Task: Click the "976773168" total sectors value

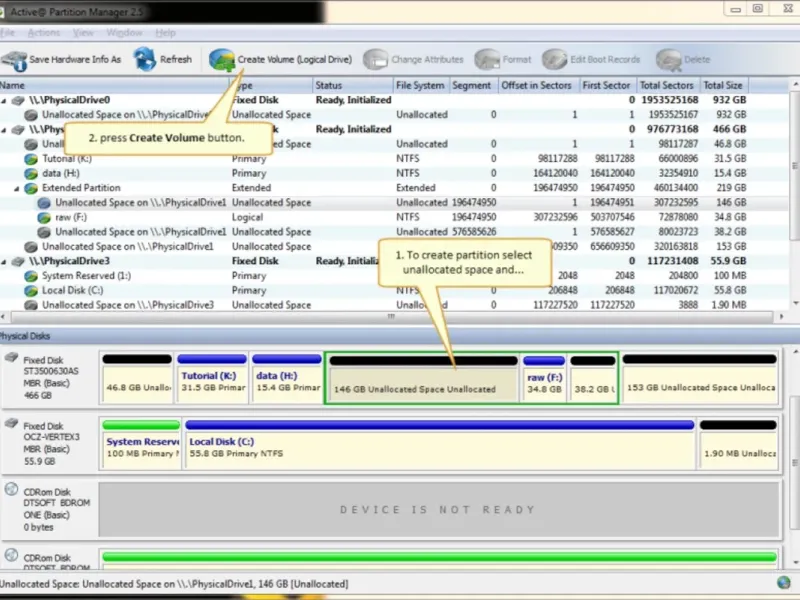Action: (x=672, y=130)
